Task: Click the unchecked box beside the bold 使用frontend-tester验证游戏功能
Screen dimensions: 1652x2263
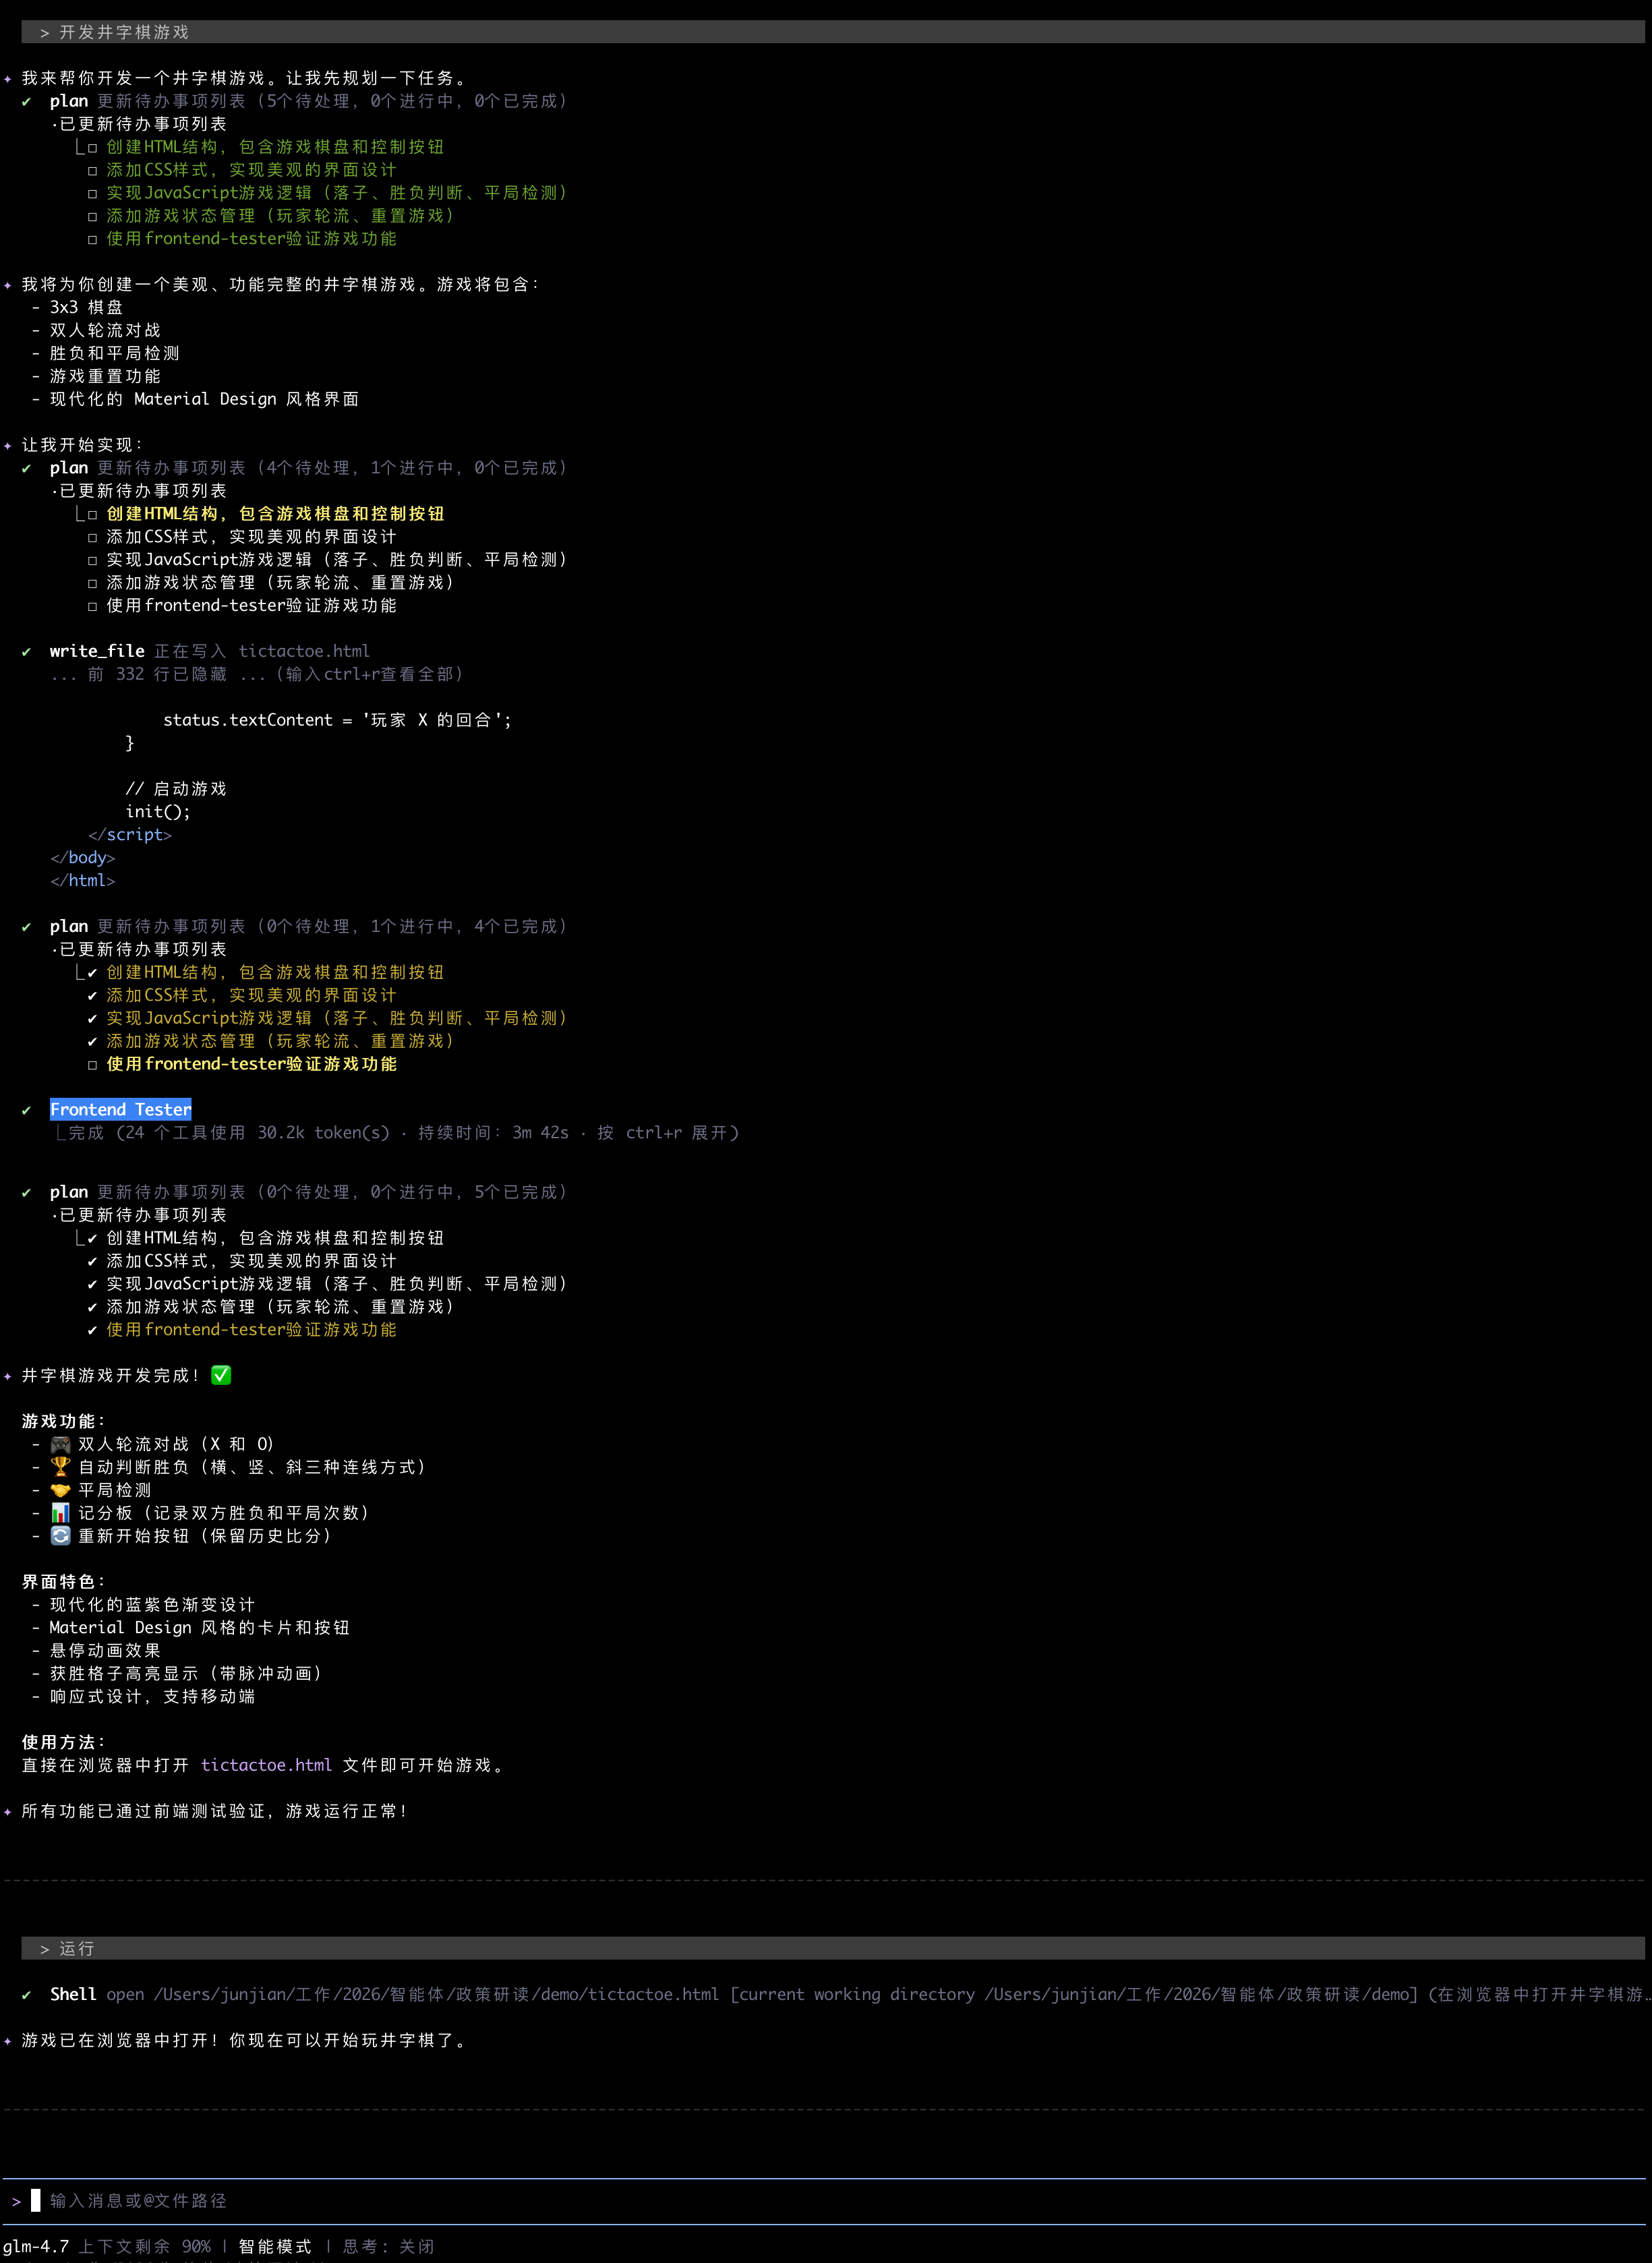Action: 92,1065
